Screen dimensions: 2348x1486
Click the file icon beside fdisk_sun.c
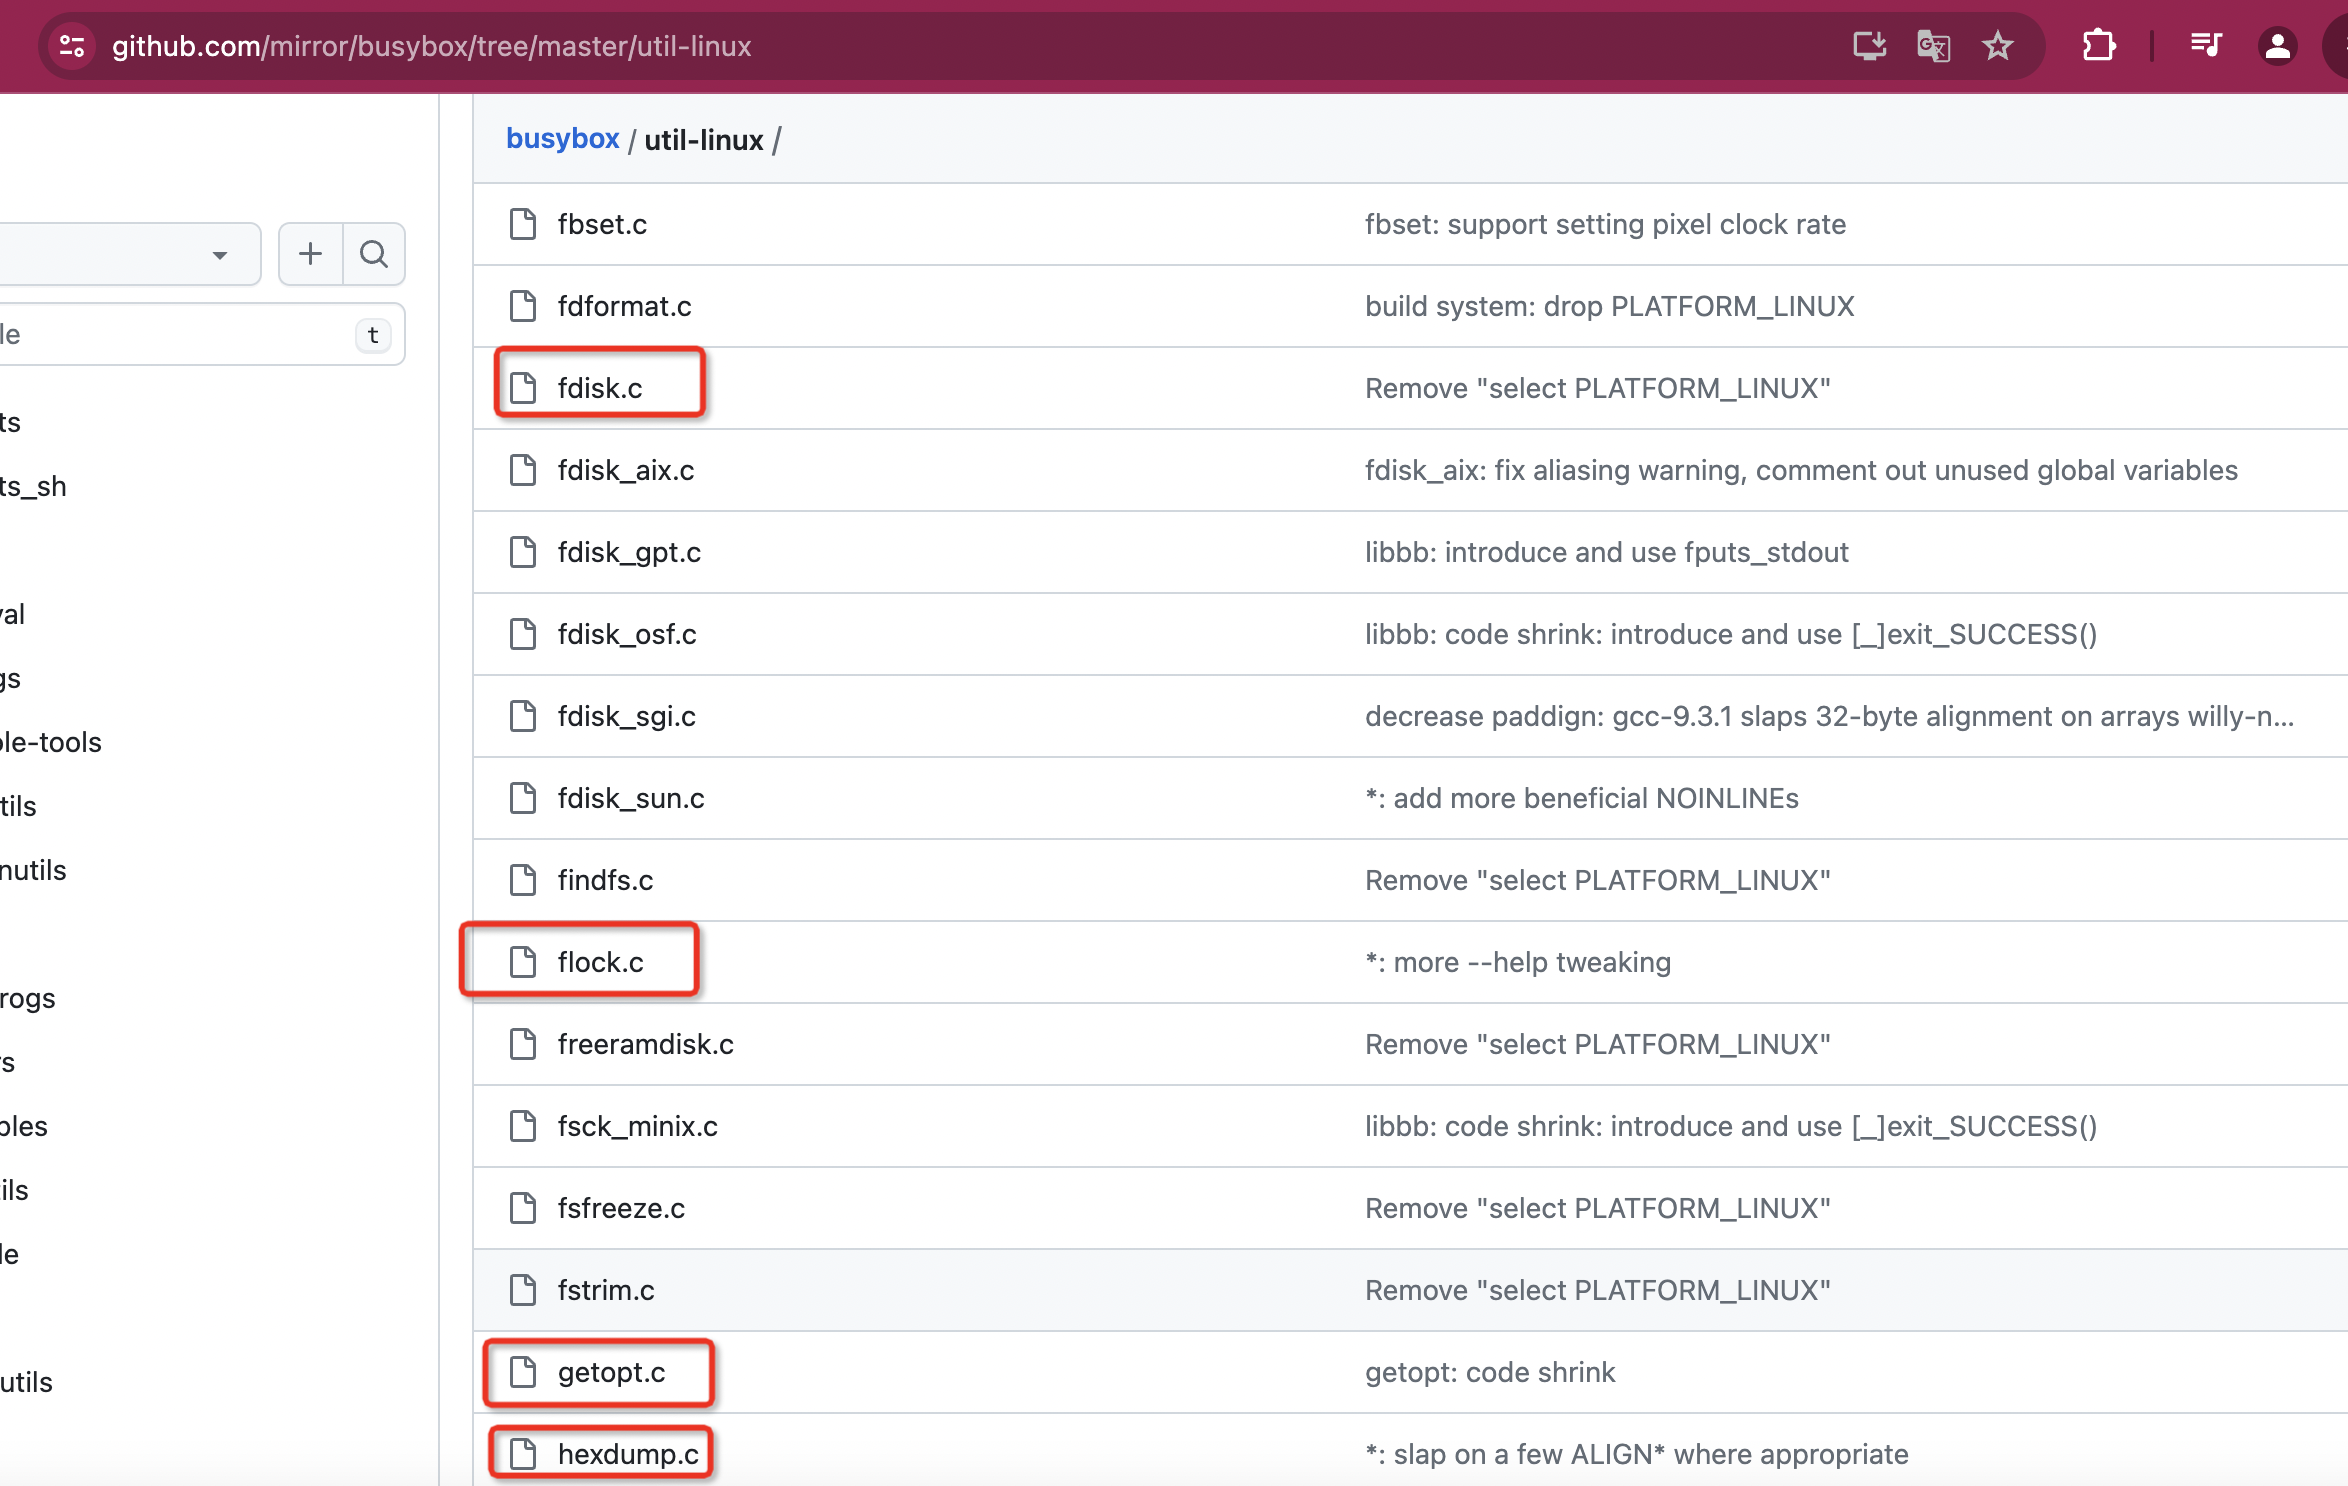[x=523, y=798]
